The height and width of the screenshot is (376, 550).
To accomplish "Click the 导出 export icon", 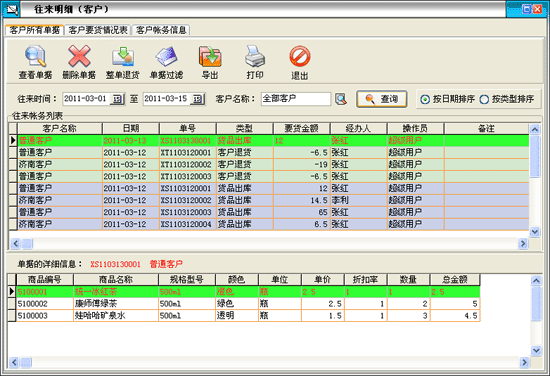I will [x=210, y=57].
